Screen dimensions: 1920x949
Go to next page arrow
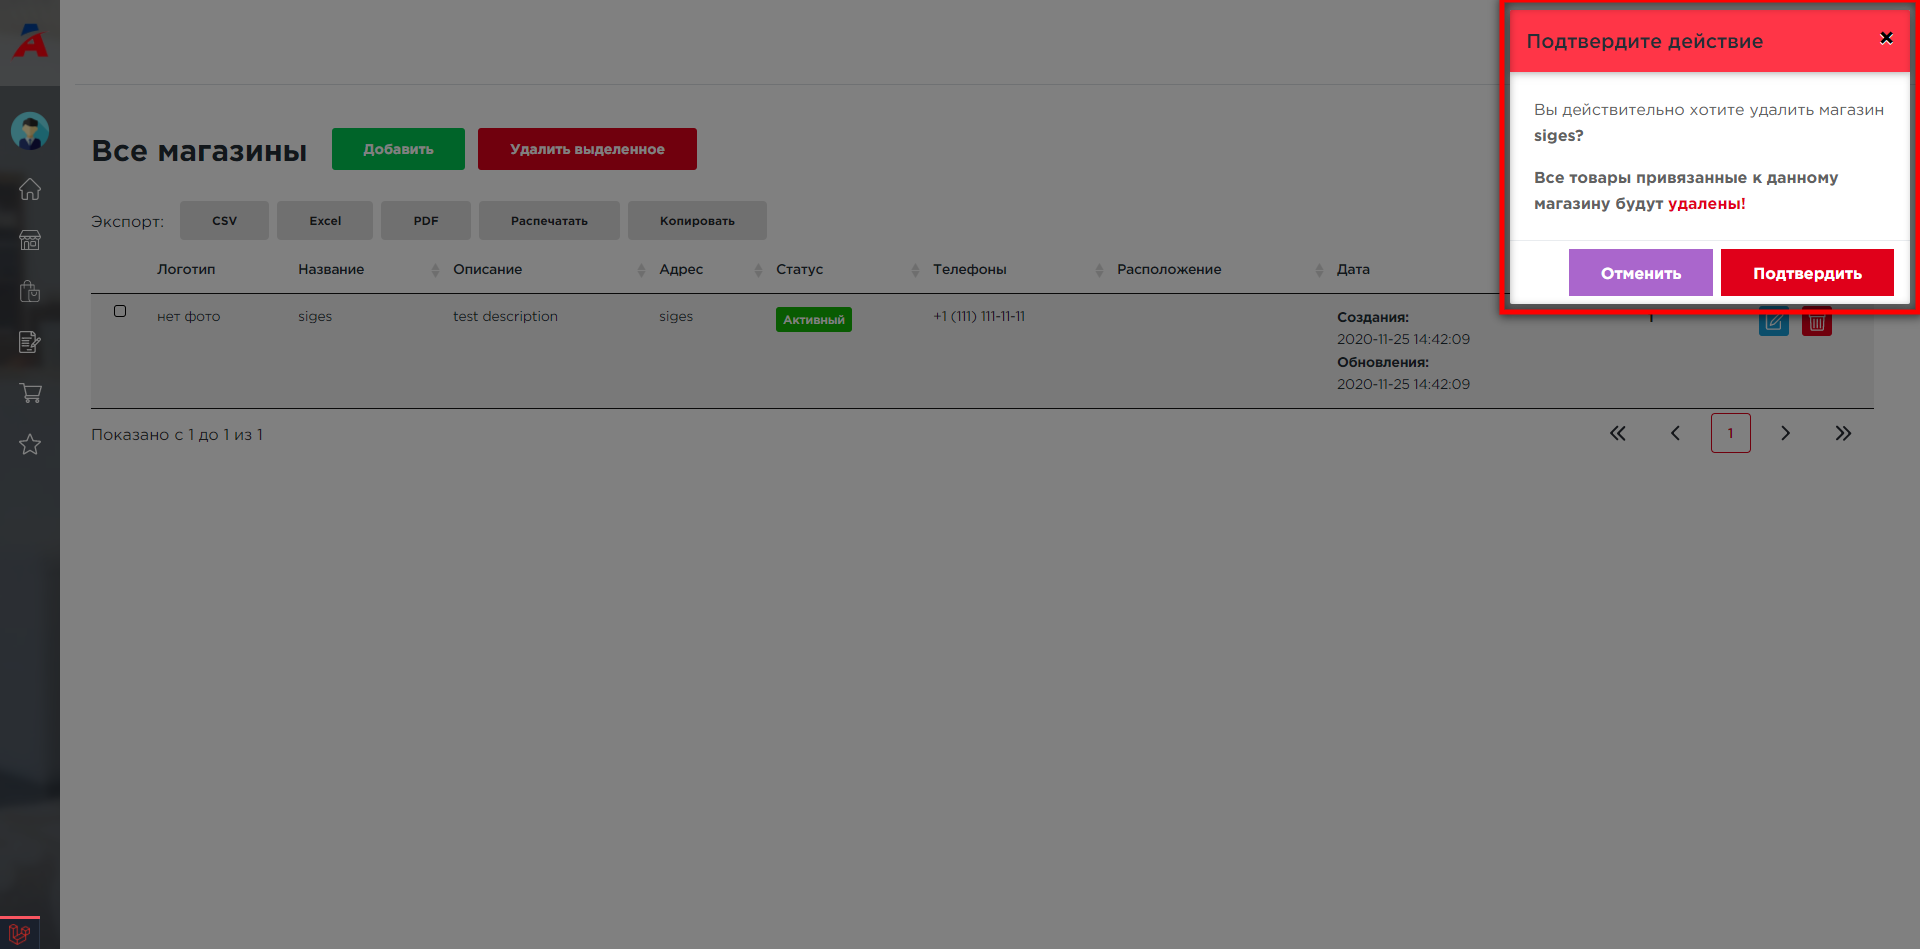click(x=1785, y=433)
